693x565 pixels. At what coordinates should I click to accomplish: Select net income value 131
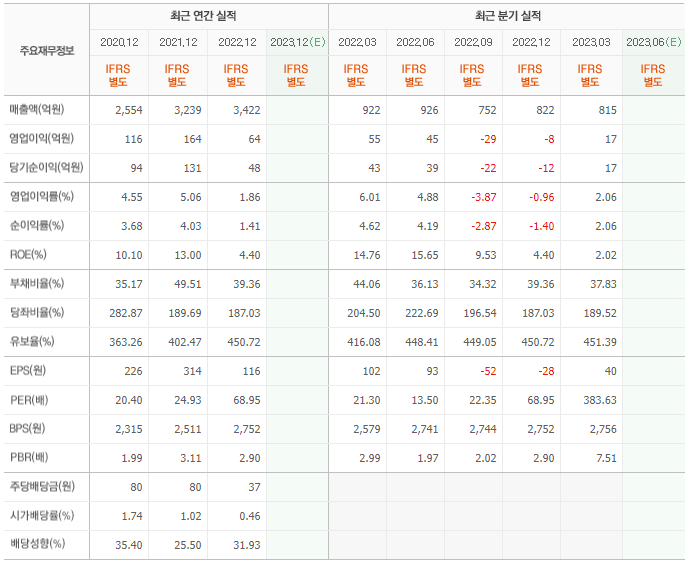click(193, 168)
